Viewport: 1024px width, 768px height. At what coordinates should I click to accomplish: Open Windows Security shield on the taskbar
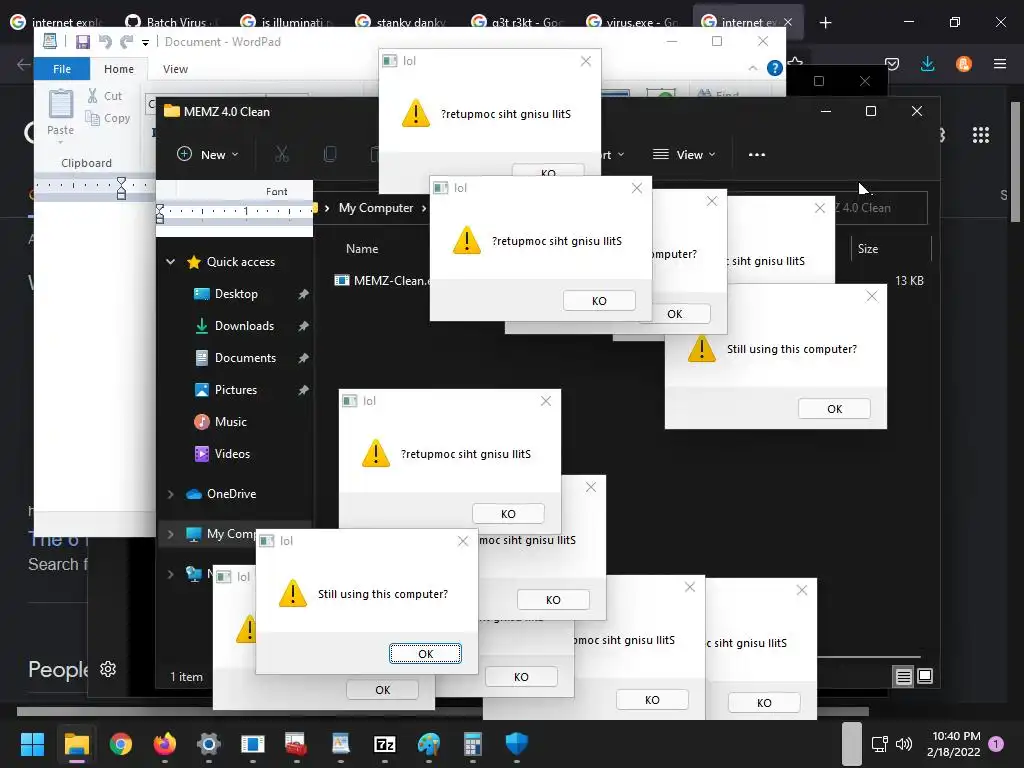tap(517, 744)
